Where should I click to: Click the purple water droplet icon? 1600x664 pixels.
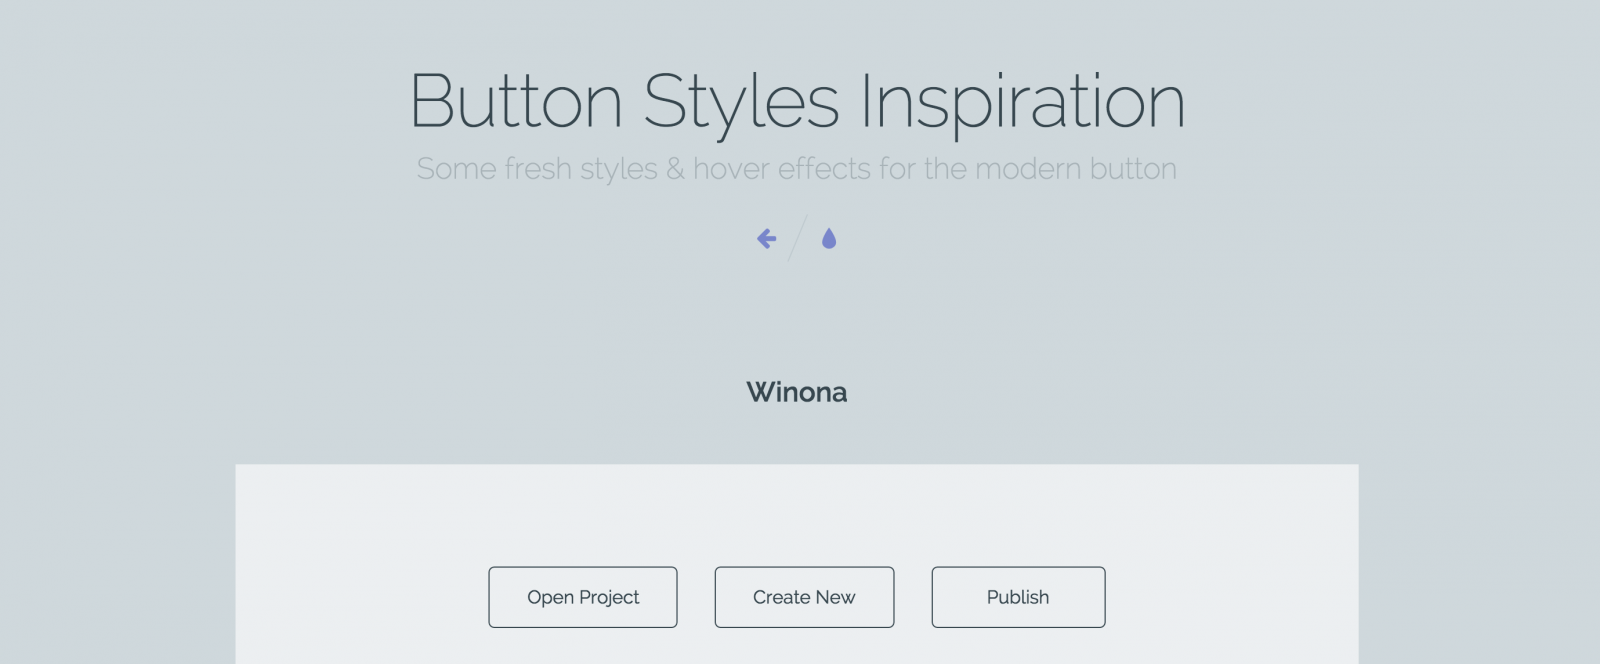828,239
